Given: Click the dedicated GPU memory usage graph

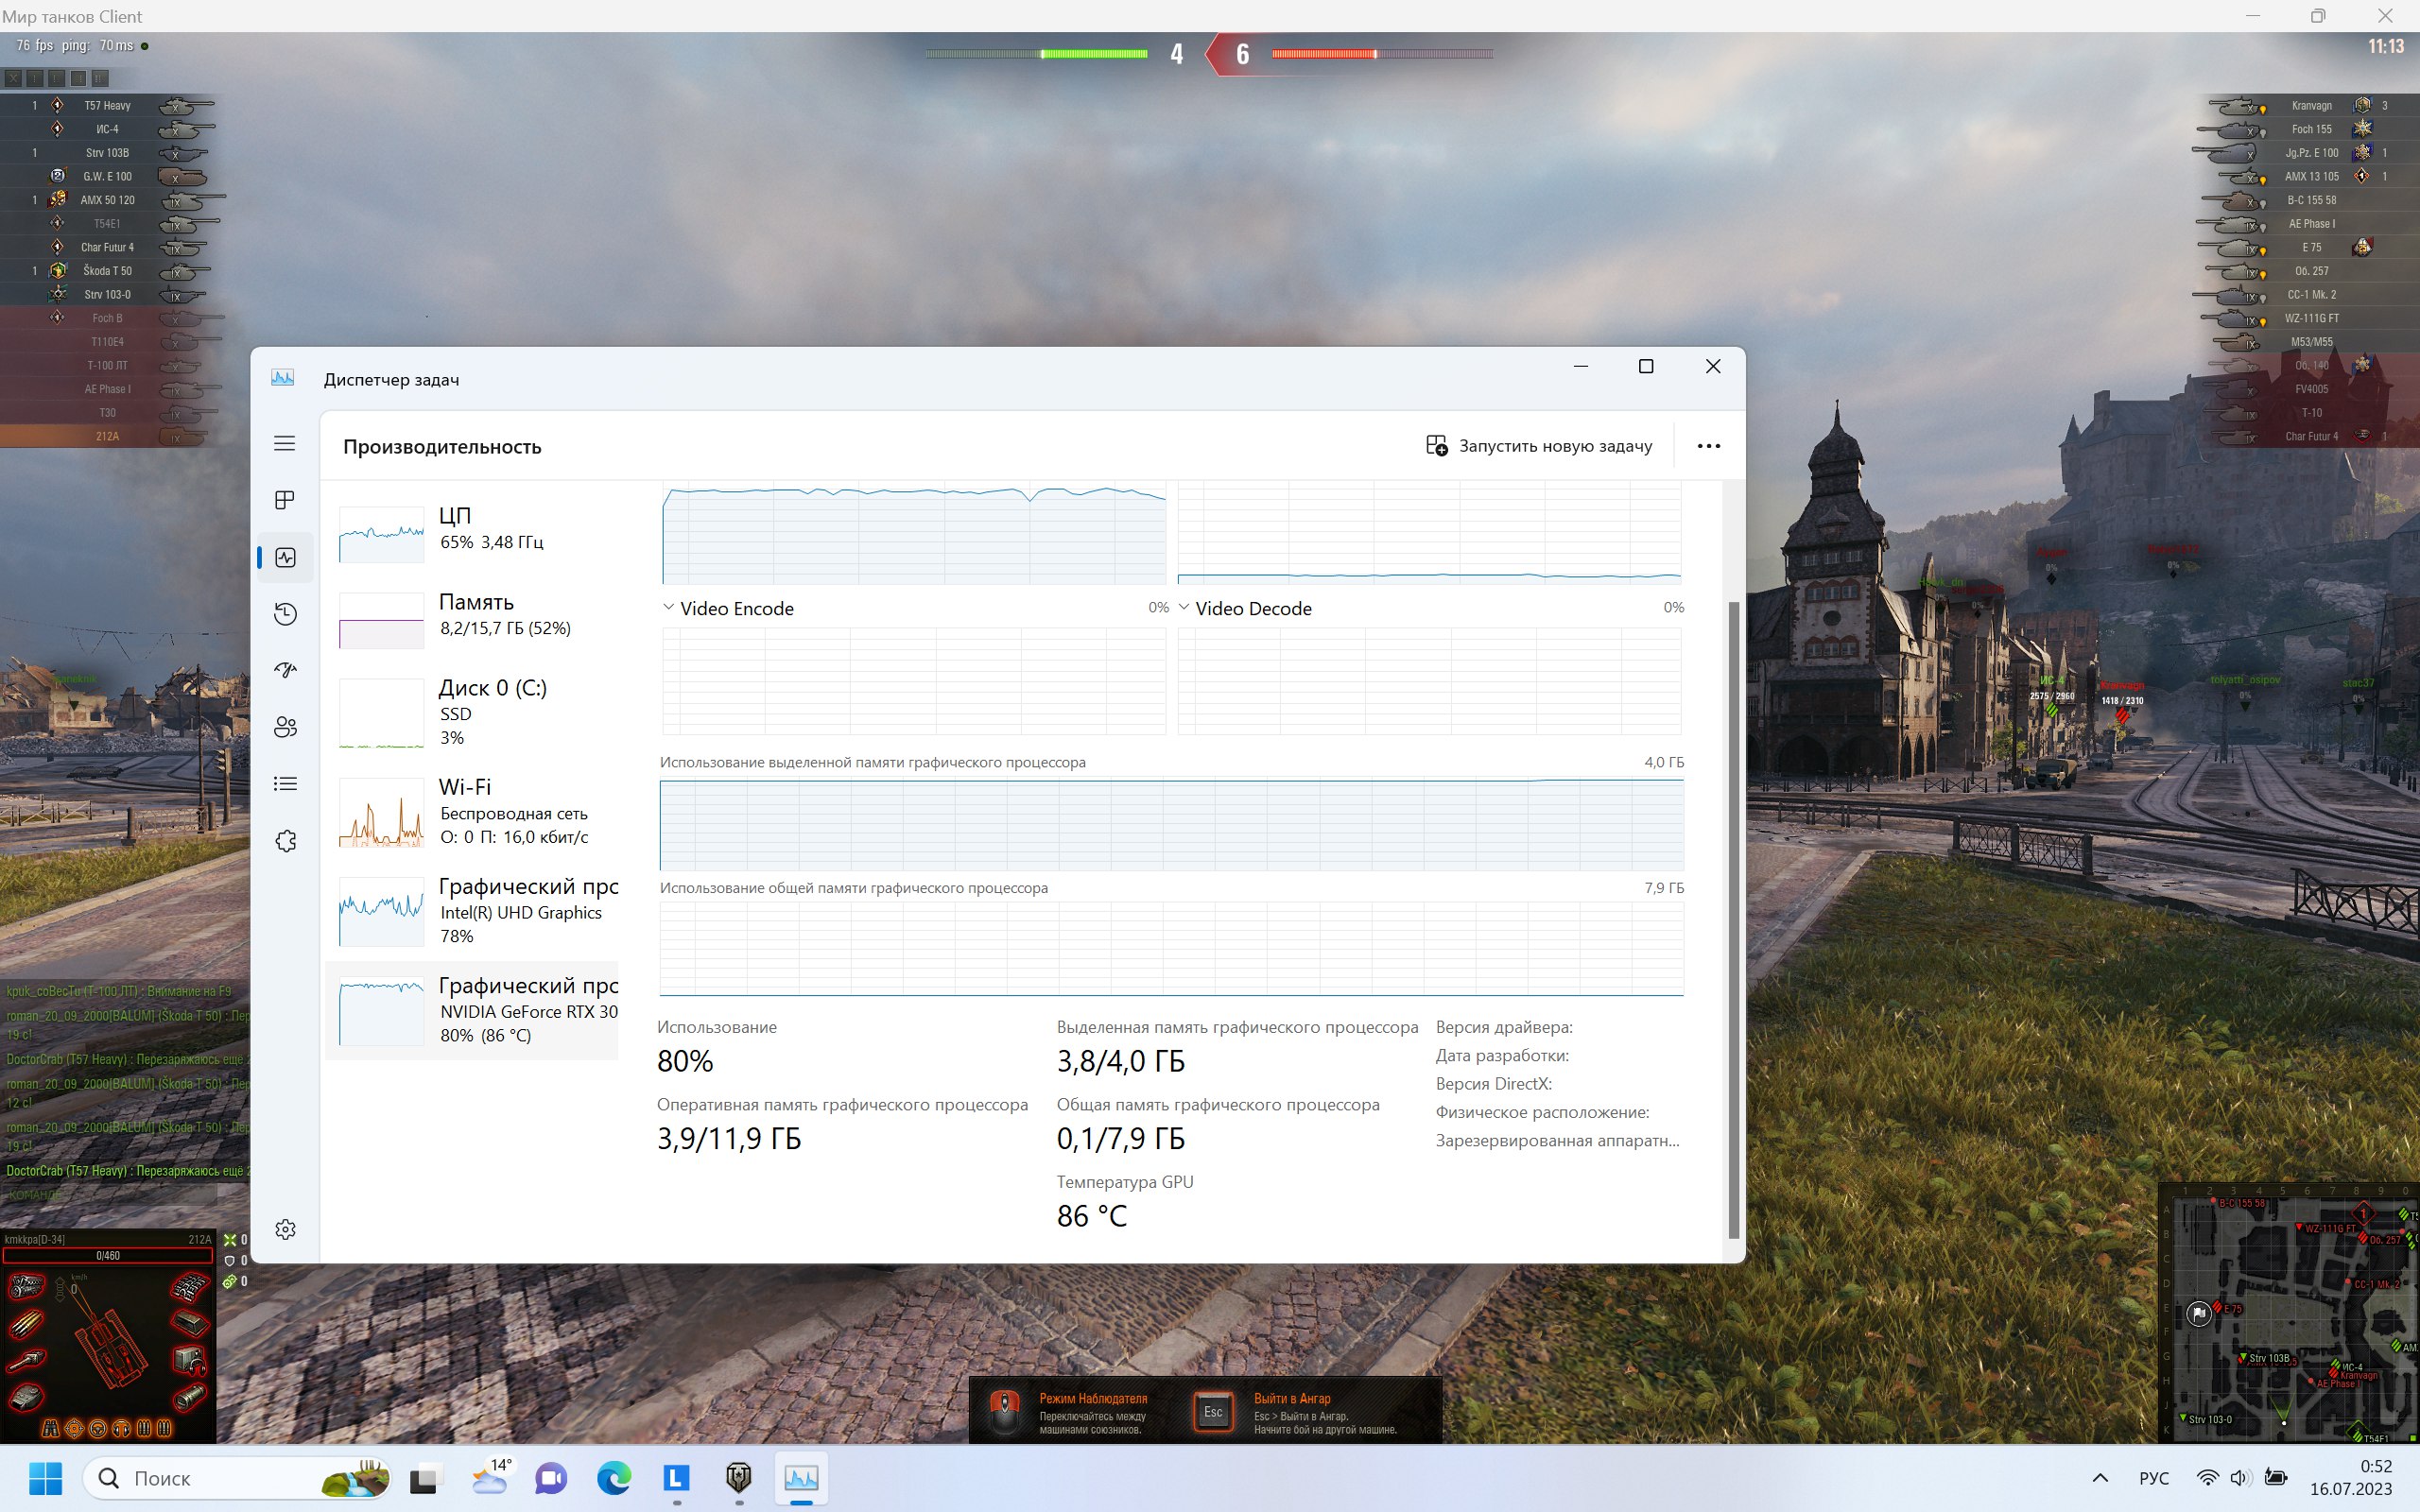Looking at the screenshot, I should [1171, 825].
